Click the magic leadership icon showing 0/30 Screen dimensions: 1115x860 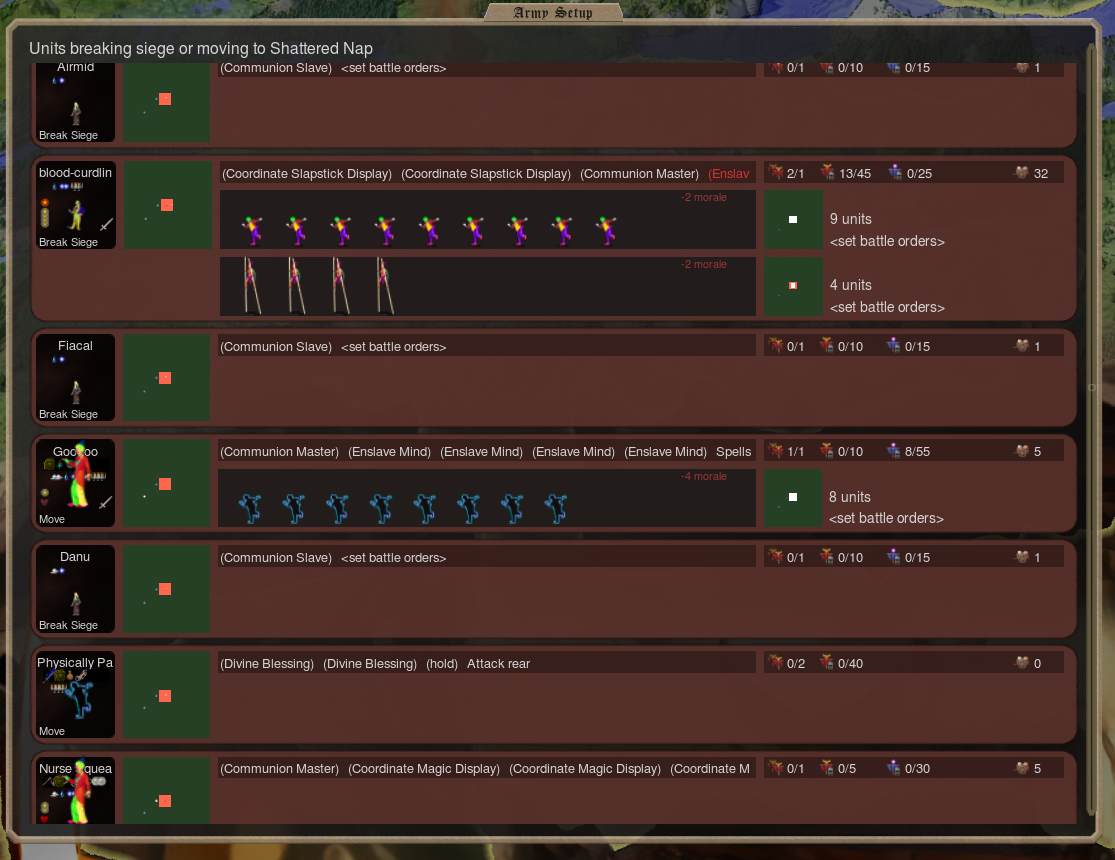click(x=894, y=768)
